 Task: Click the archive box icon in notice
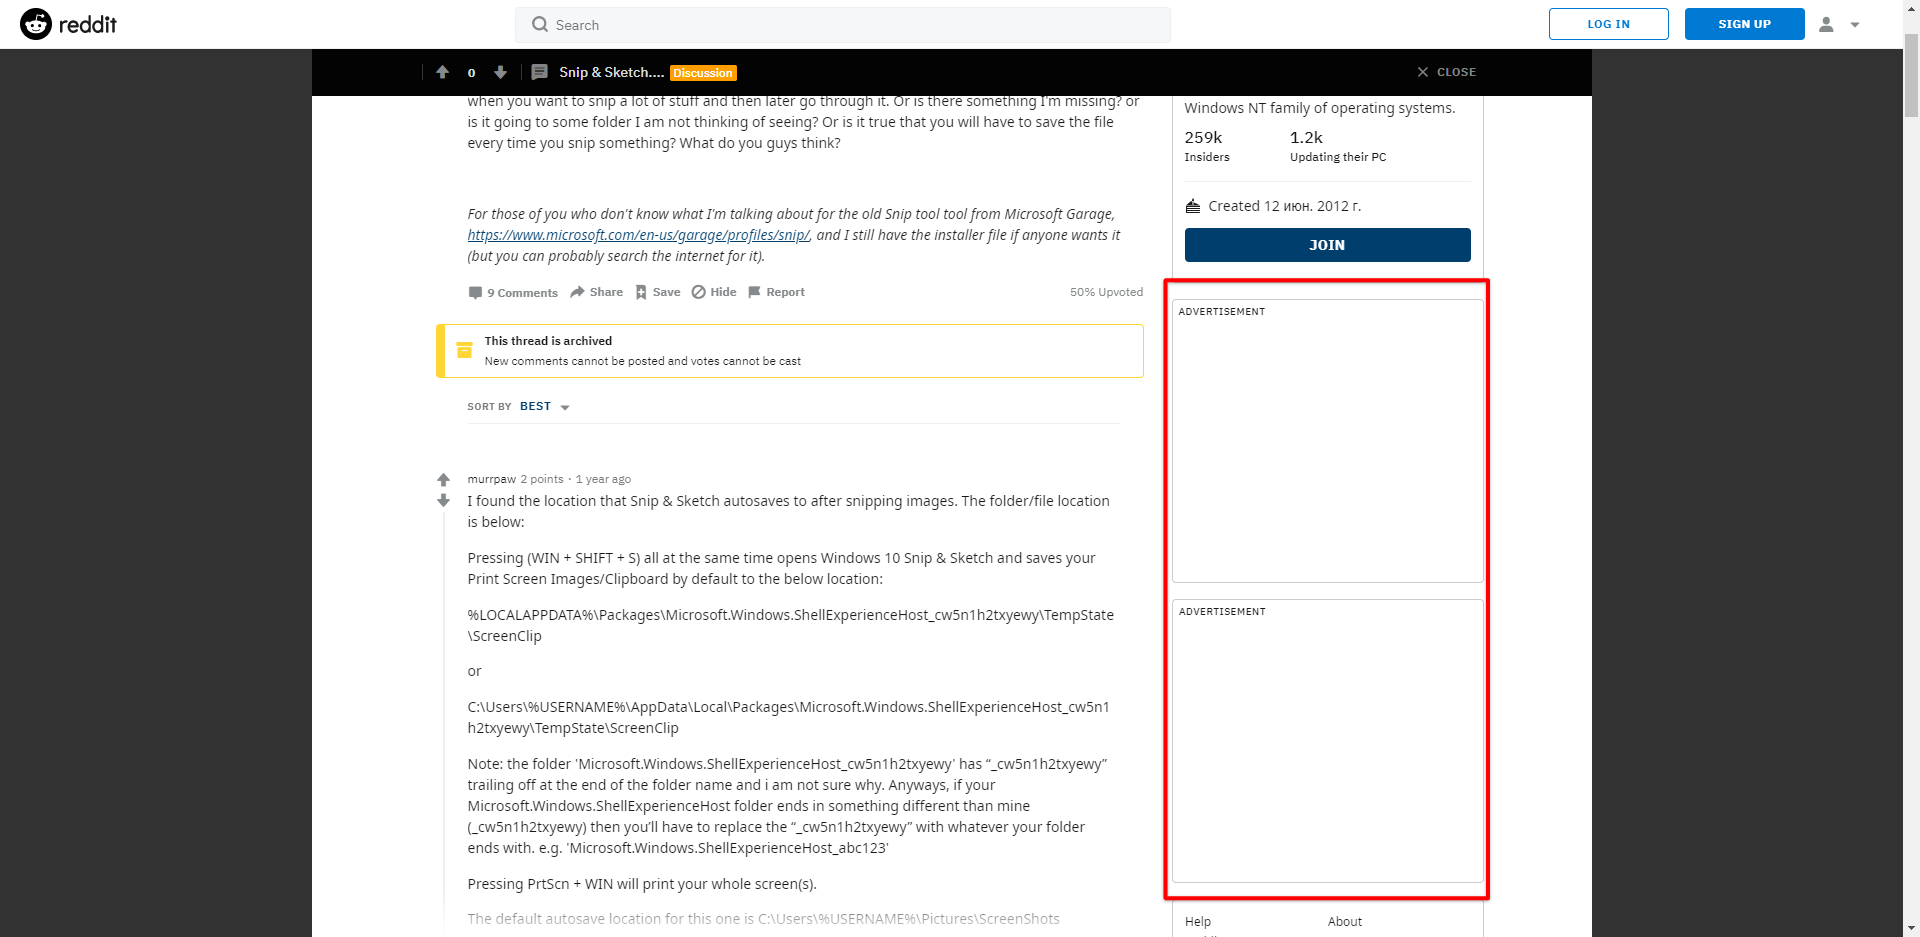coord(464,350)
